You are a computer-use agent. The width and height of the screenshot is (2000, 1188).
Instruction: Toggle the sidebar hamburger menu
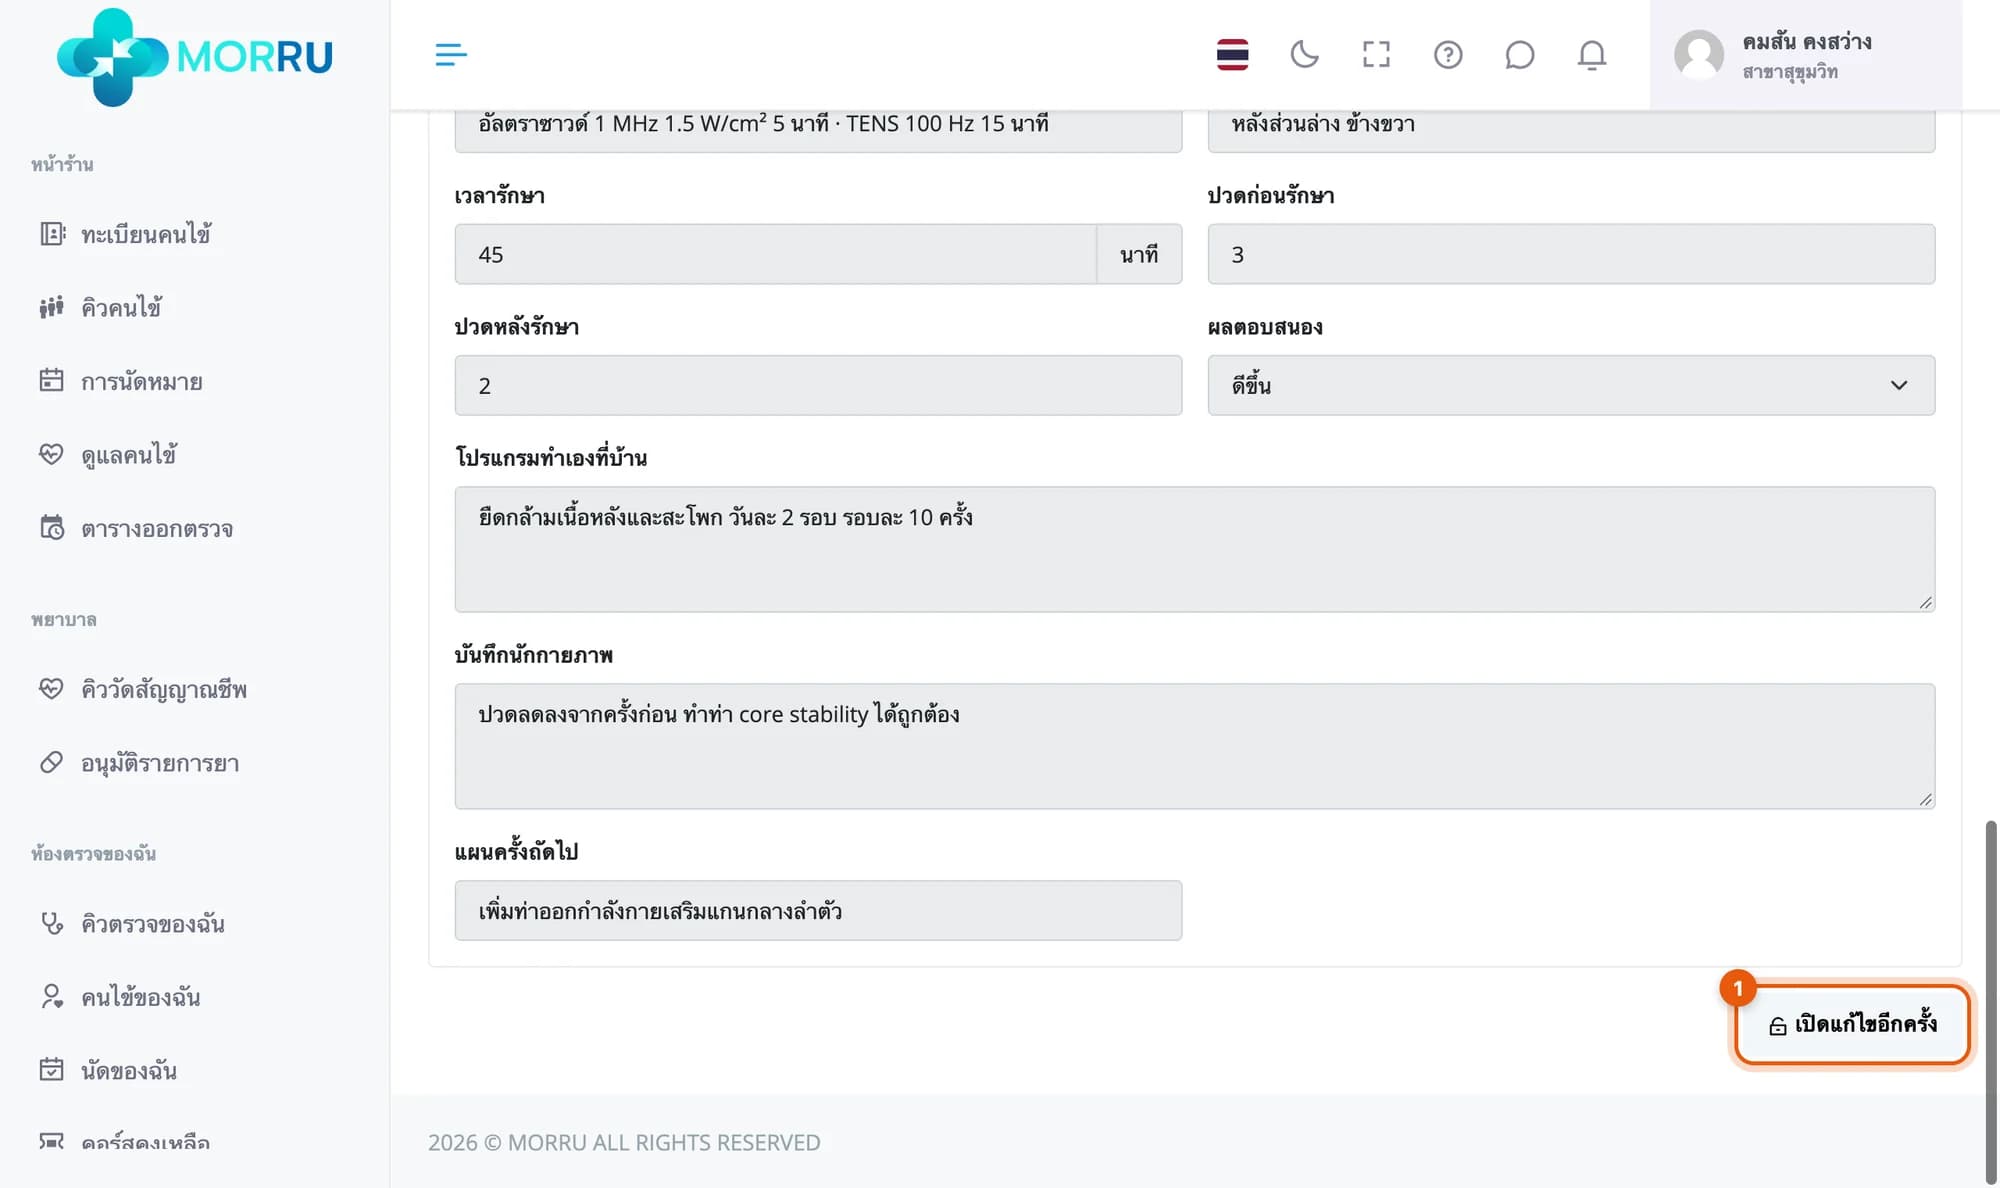(451, 55)
